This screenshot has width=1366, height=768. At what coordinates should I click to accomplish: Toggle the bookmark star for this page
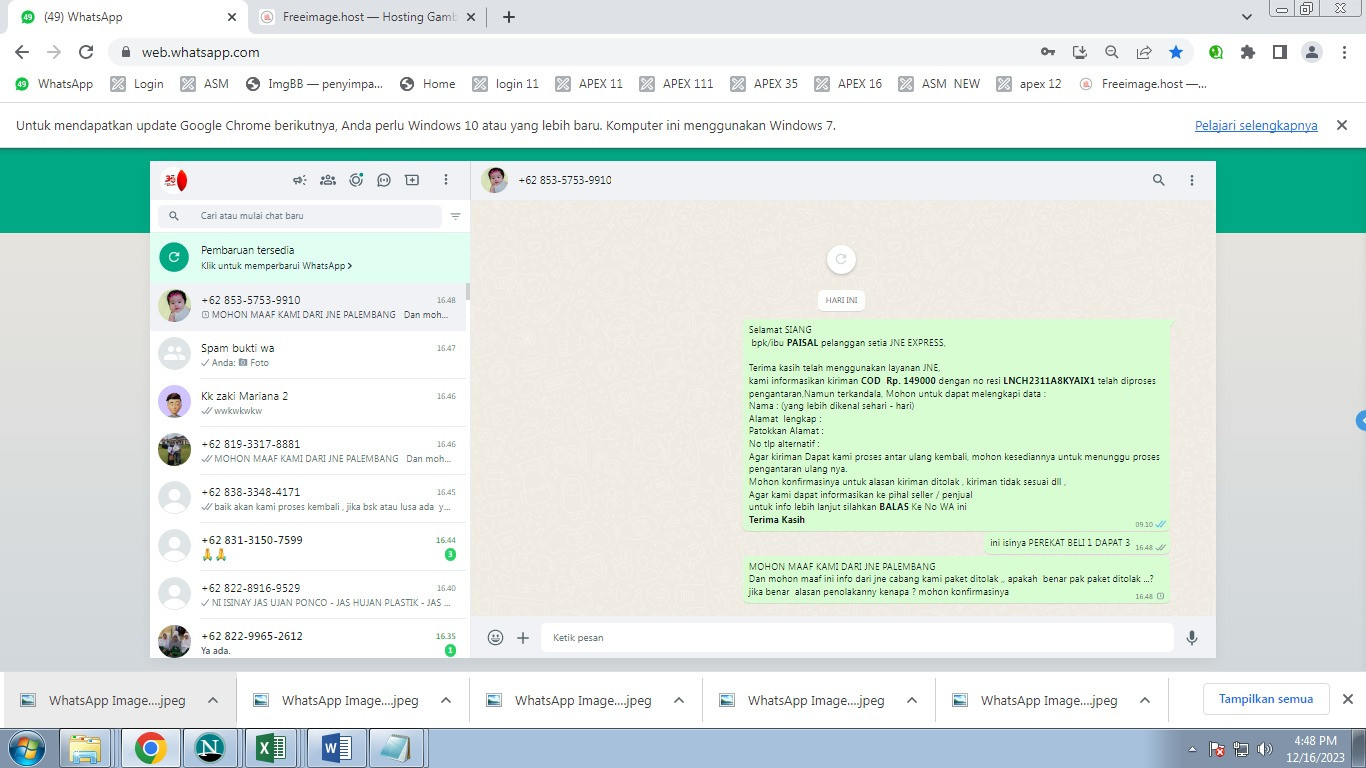(1176, 52)
